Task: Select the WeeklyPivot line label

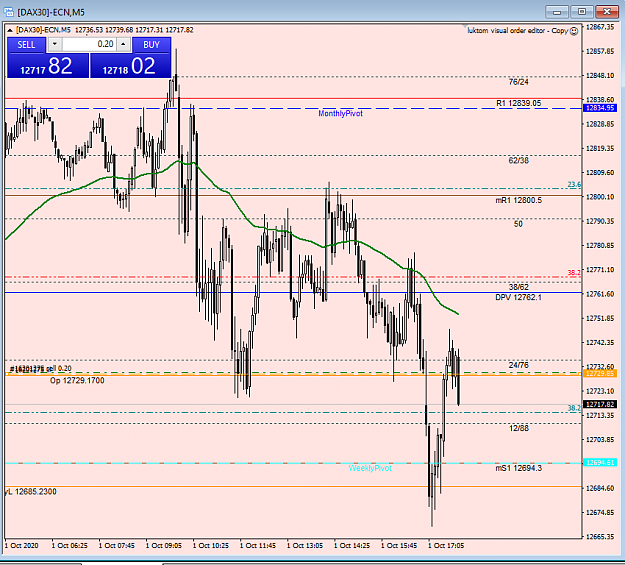Action: tap(370, 468)
